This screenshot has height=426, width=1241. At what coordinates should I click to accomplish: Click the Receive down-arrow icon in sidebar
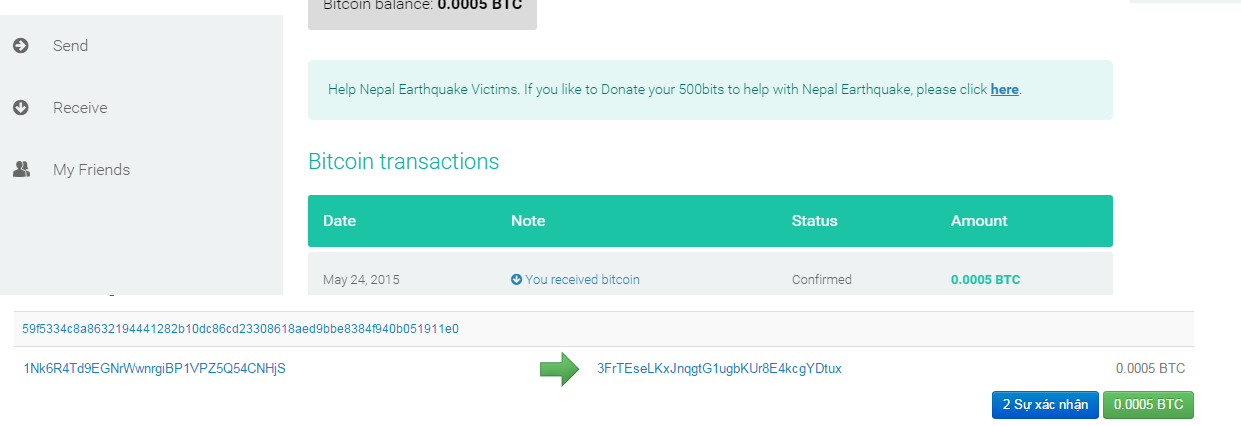click(21, 108)
